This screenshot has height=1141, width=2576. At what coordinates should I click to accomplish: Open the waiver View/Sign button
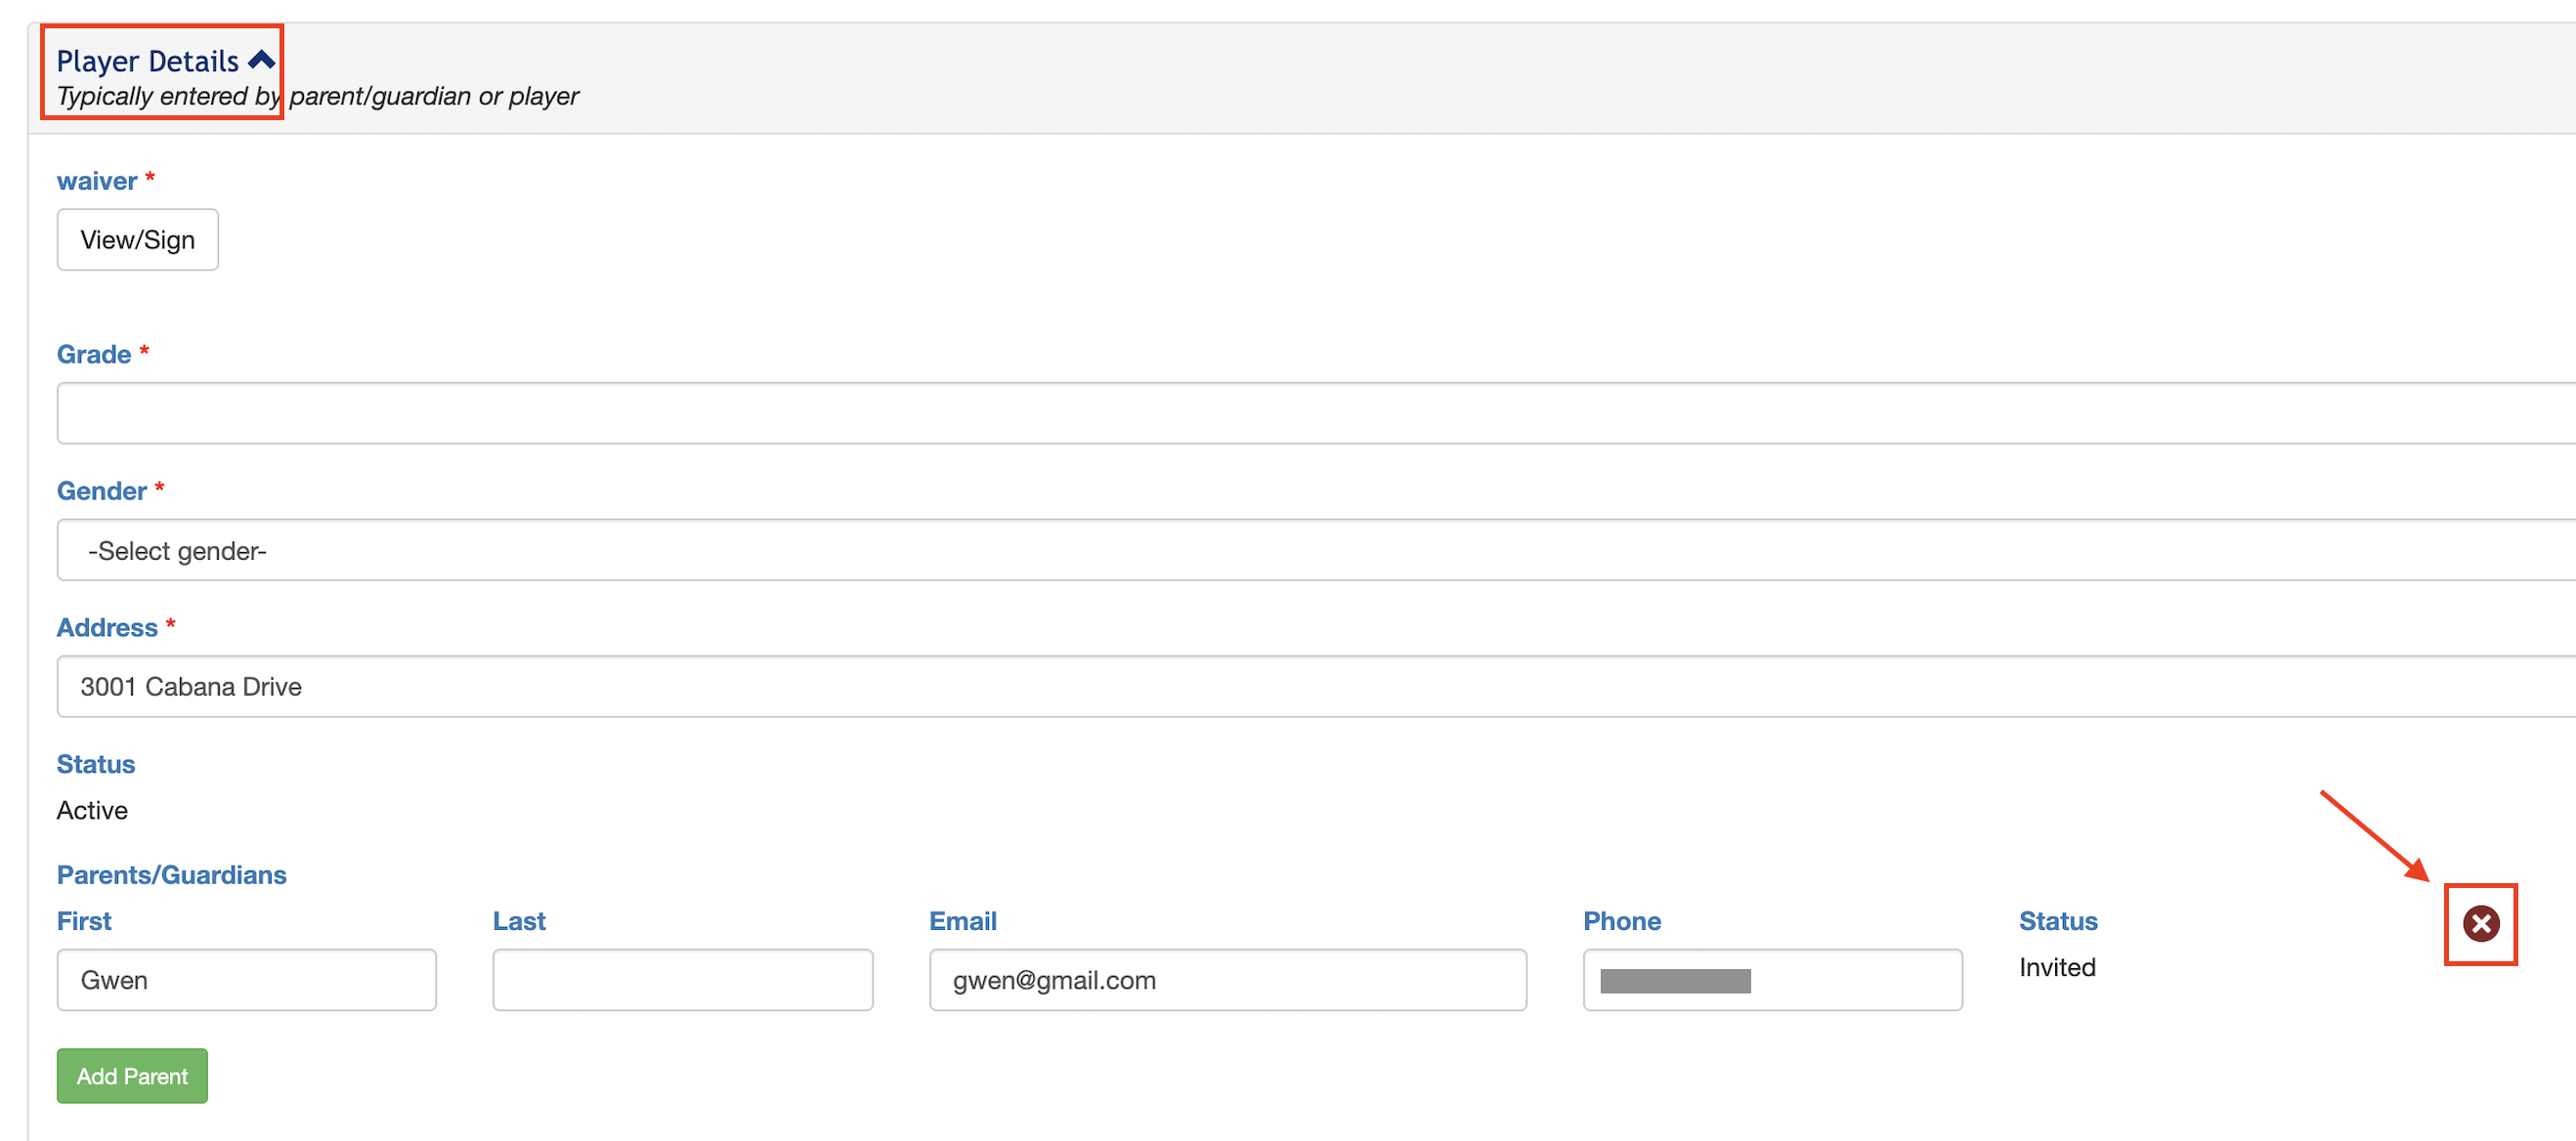(x=138, y=240)
